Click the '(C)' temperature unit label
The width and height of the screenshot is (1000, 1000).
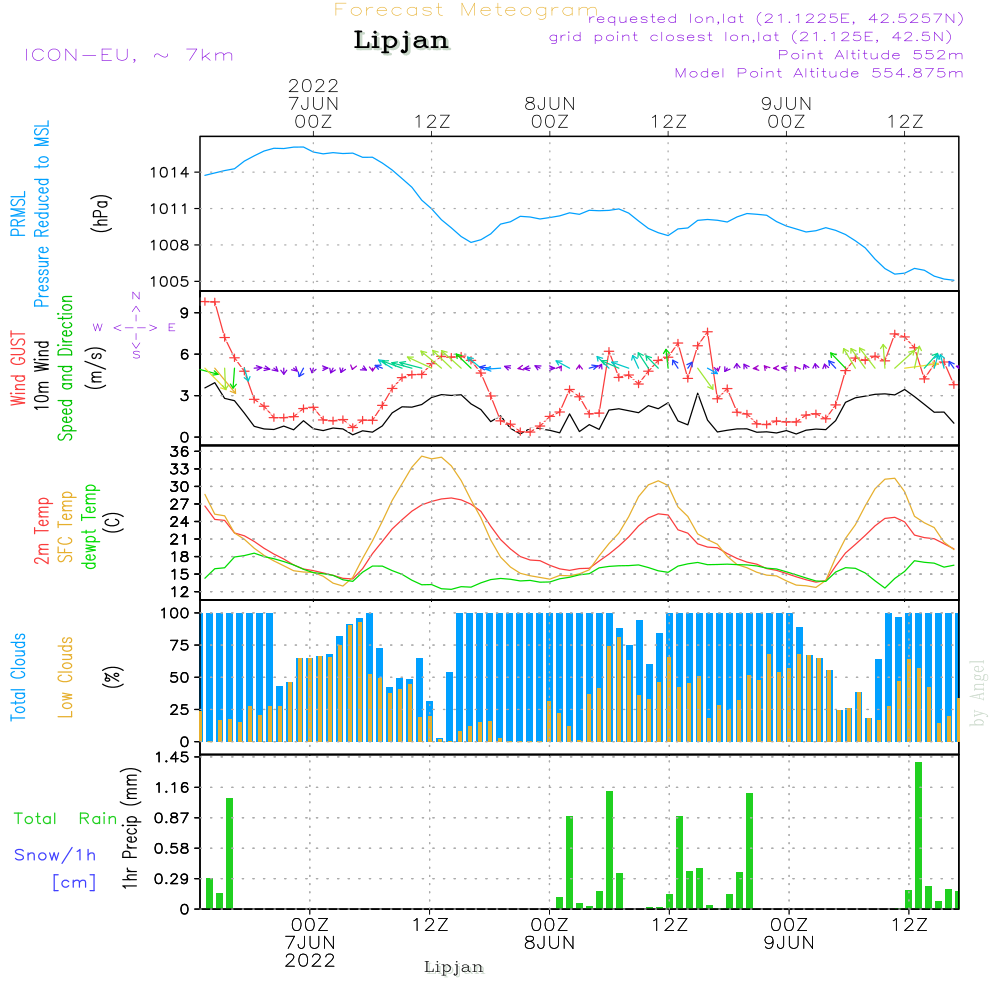coord(114,522)
